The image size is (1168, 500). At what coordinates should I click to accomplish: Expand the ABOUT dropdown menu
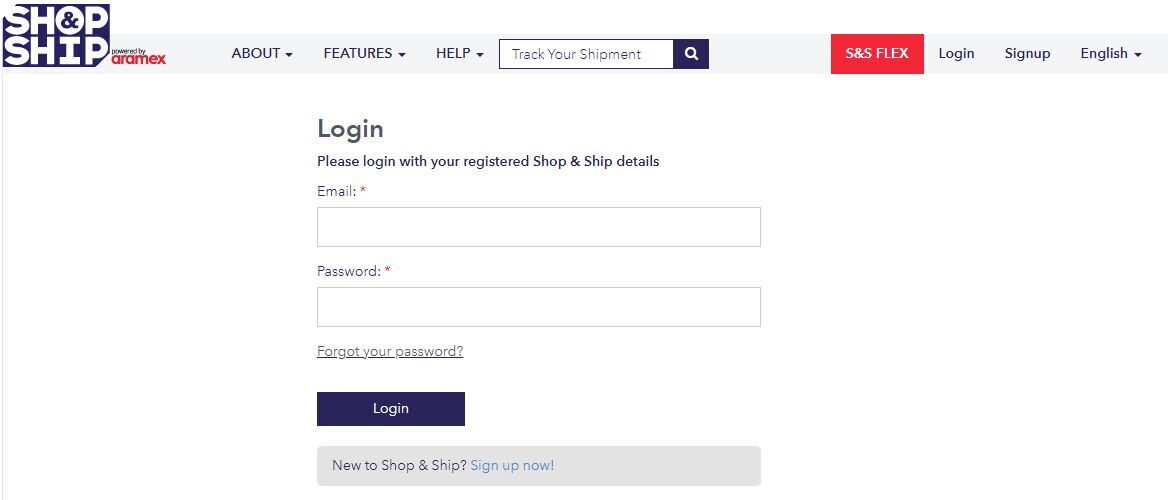pos(261,54)
